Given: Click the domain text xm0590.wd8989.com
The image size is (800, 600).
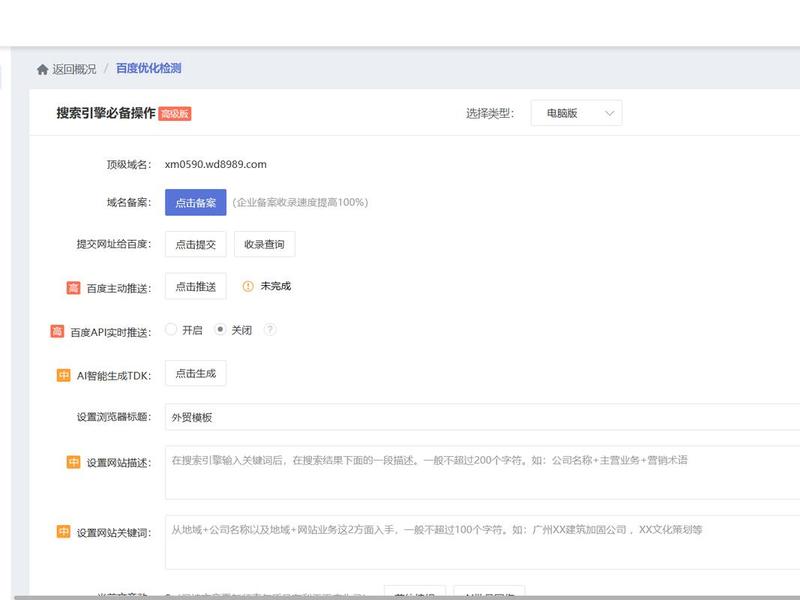Looking at the screenshot, I should 216,164.
